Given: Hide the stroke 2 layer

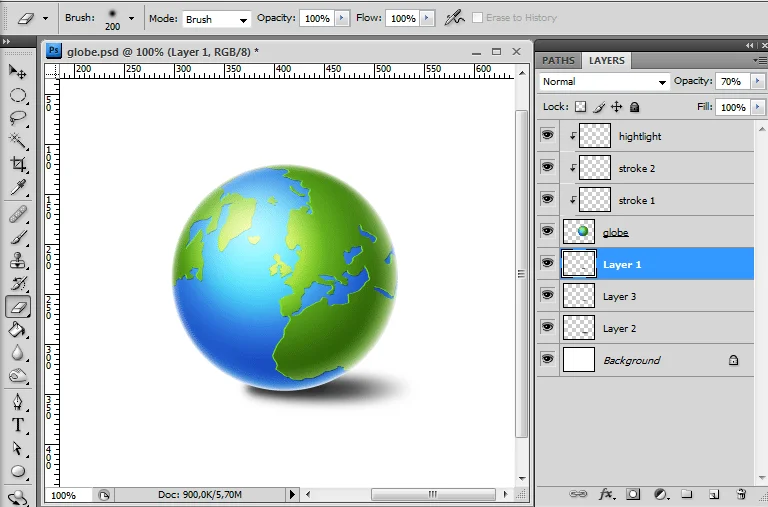Looking at the screenshot, I should pyautogui.click(x=548, y=167).
